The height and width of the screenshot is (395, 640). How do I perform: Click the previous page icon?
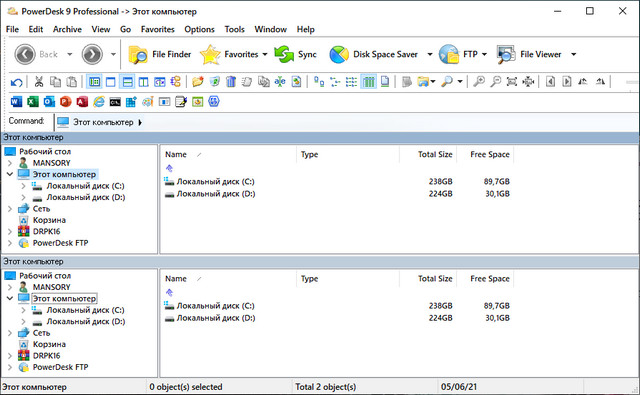pyautogui.click(x=550, y=82)
